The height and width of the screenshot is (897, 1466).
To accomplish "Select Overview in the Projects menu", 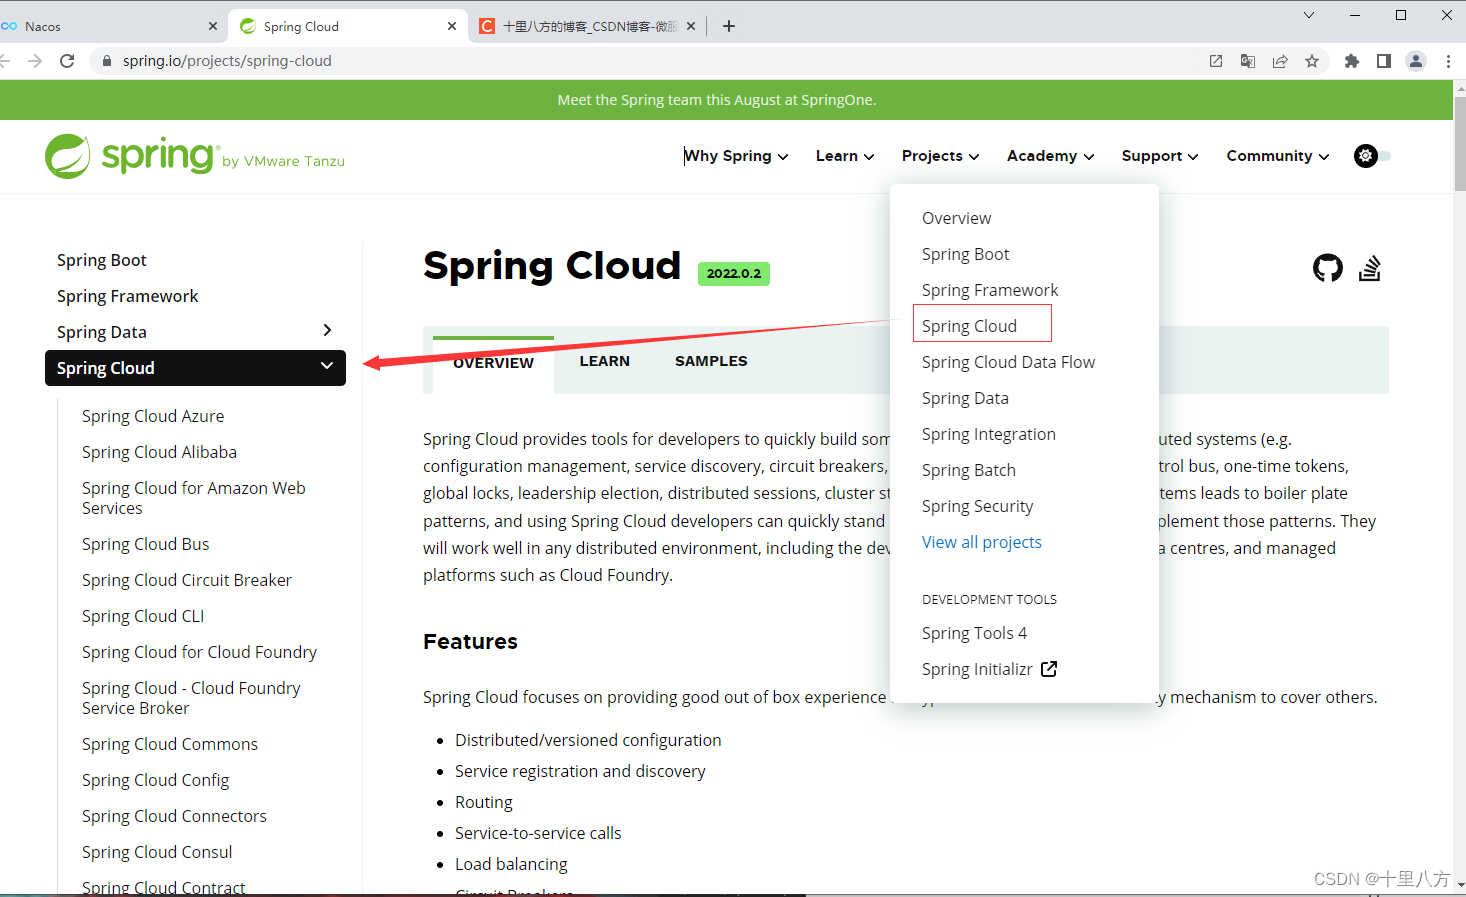I will [x=957, y=218].
